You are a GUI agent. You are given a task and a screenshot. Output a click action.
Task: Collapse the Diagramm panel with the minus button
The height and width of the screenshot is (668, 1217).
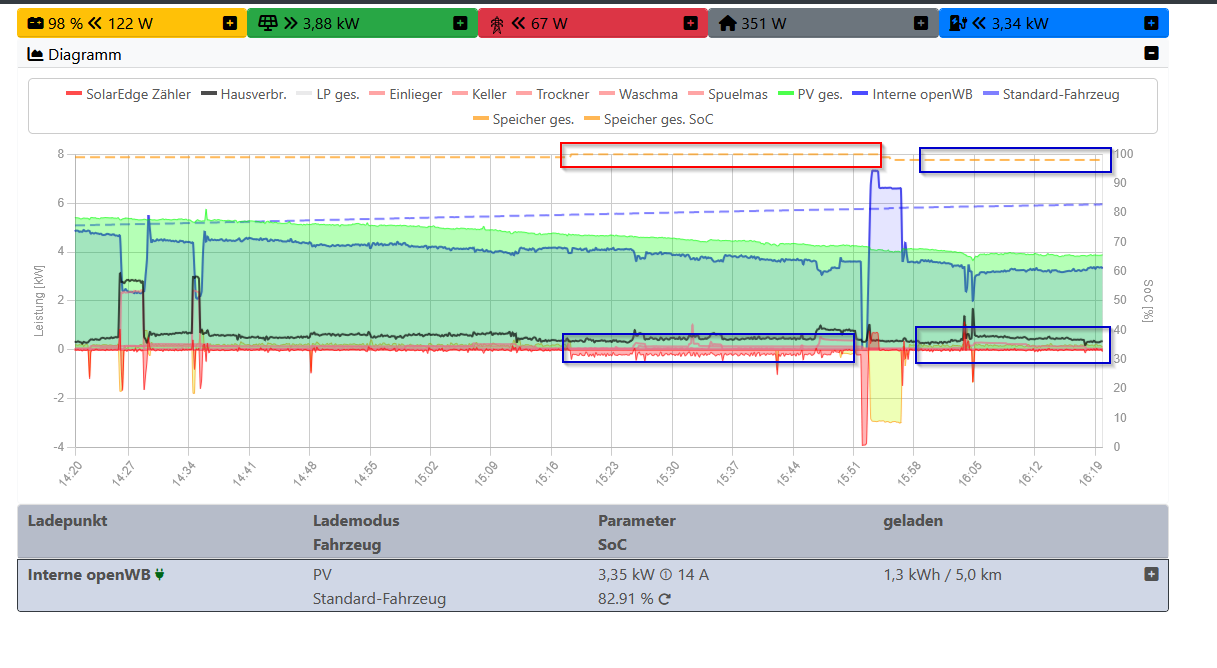click(x=1151, y=53)
